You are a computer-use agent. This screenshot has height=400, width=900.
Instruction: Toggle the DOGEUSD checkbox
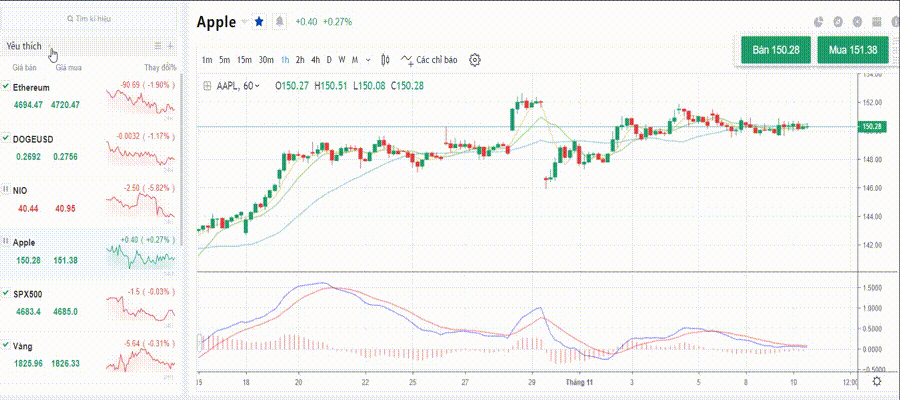click(x=6, y=138)
